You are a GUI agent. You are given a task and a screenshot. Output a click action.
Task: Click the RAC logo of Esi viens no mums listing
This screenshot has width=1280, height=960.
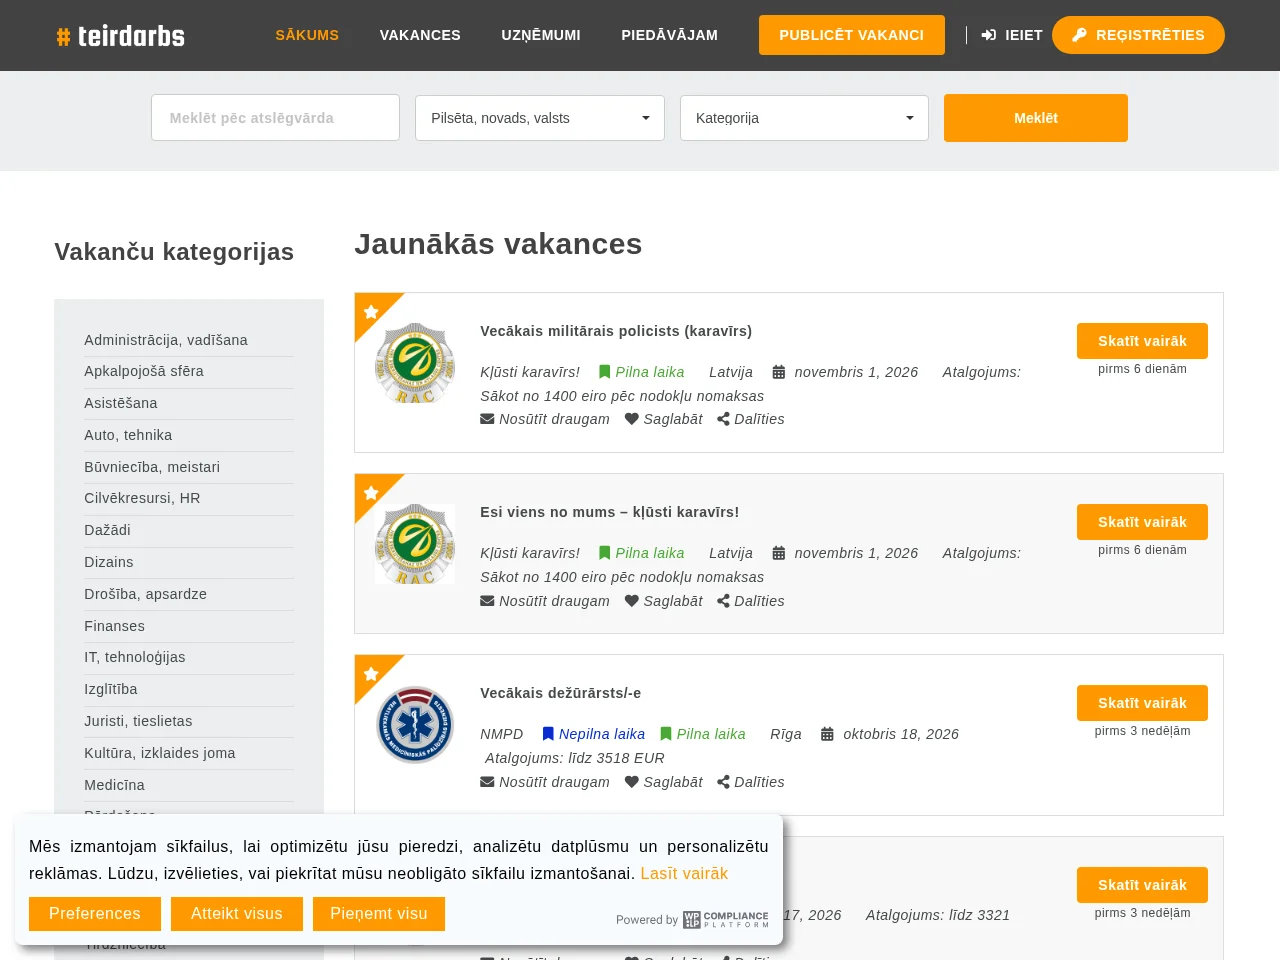pyautogui.click(x=415, y=544)
